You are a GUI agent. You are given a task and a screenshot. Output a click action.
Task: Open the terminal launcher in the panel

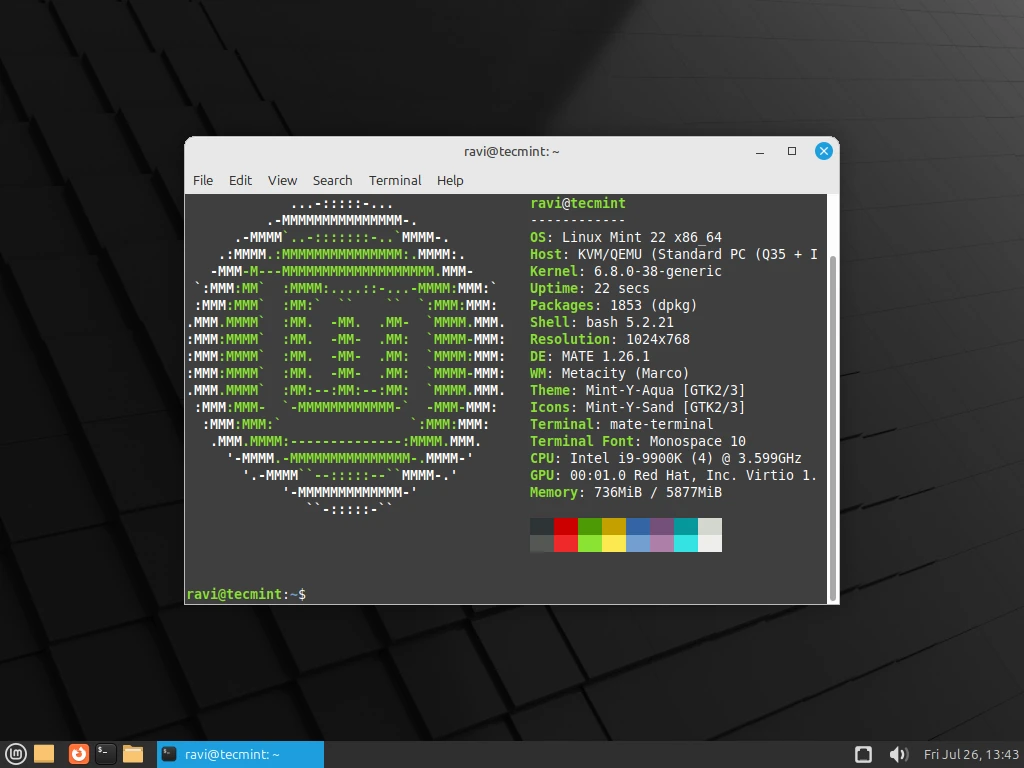point(106,754)
